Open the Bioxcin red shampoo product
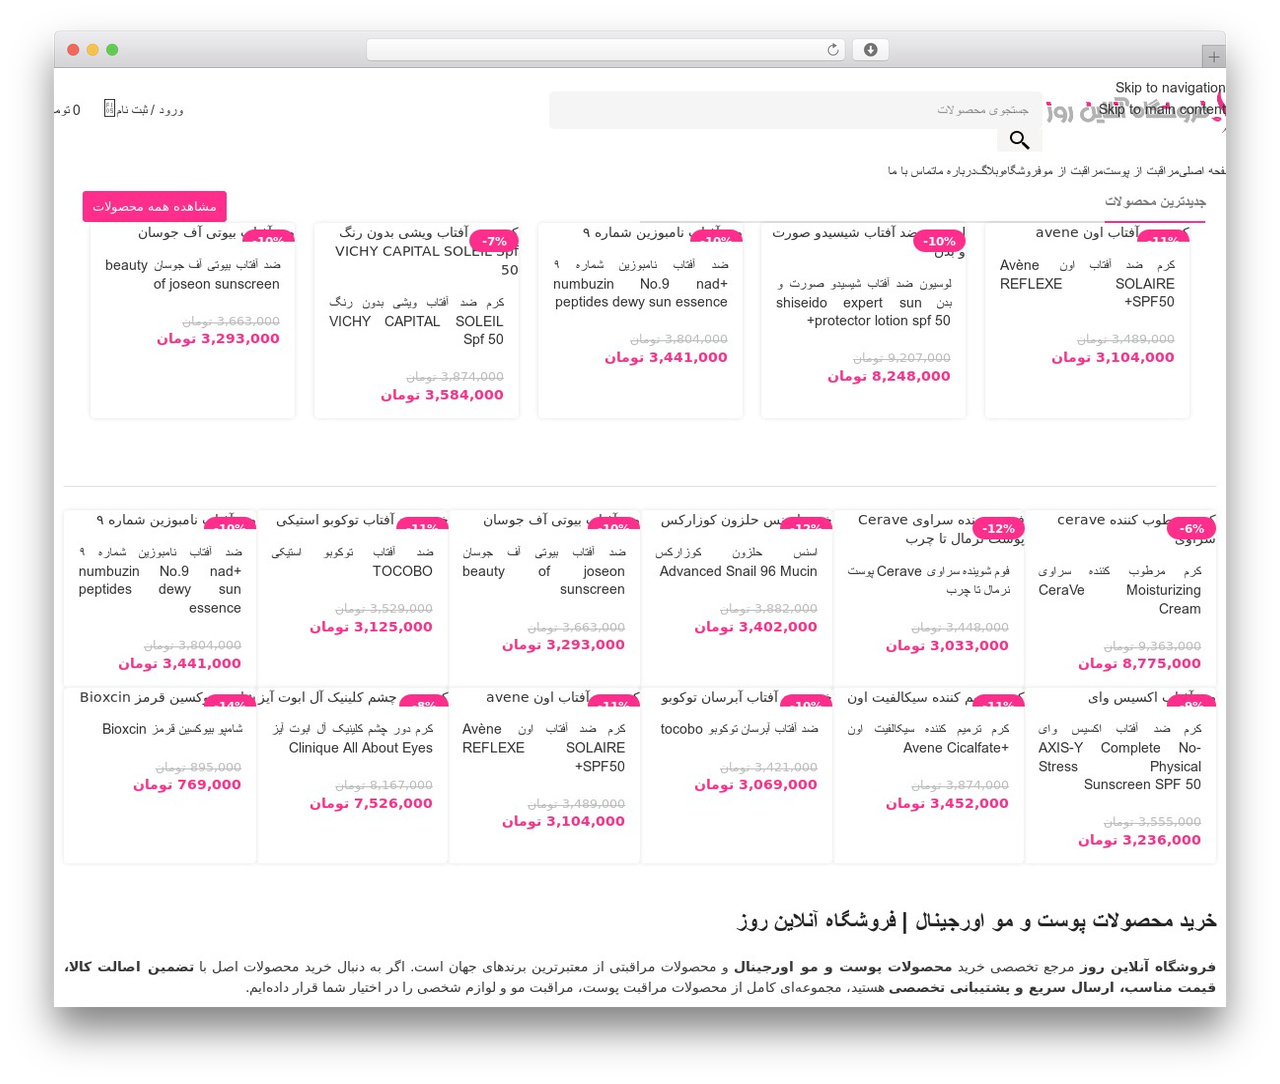 point(172,729)
